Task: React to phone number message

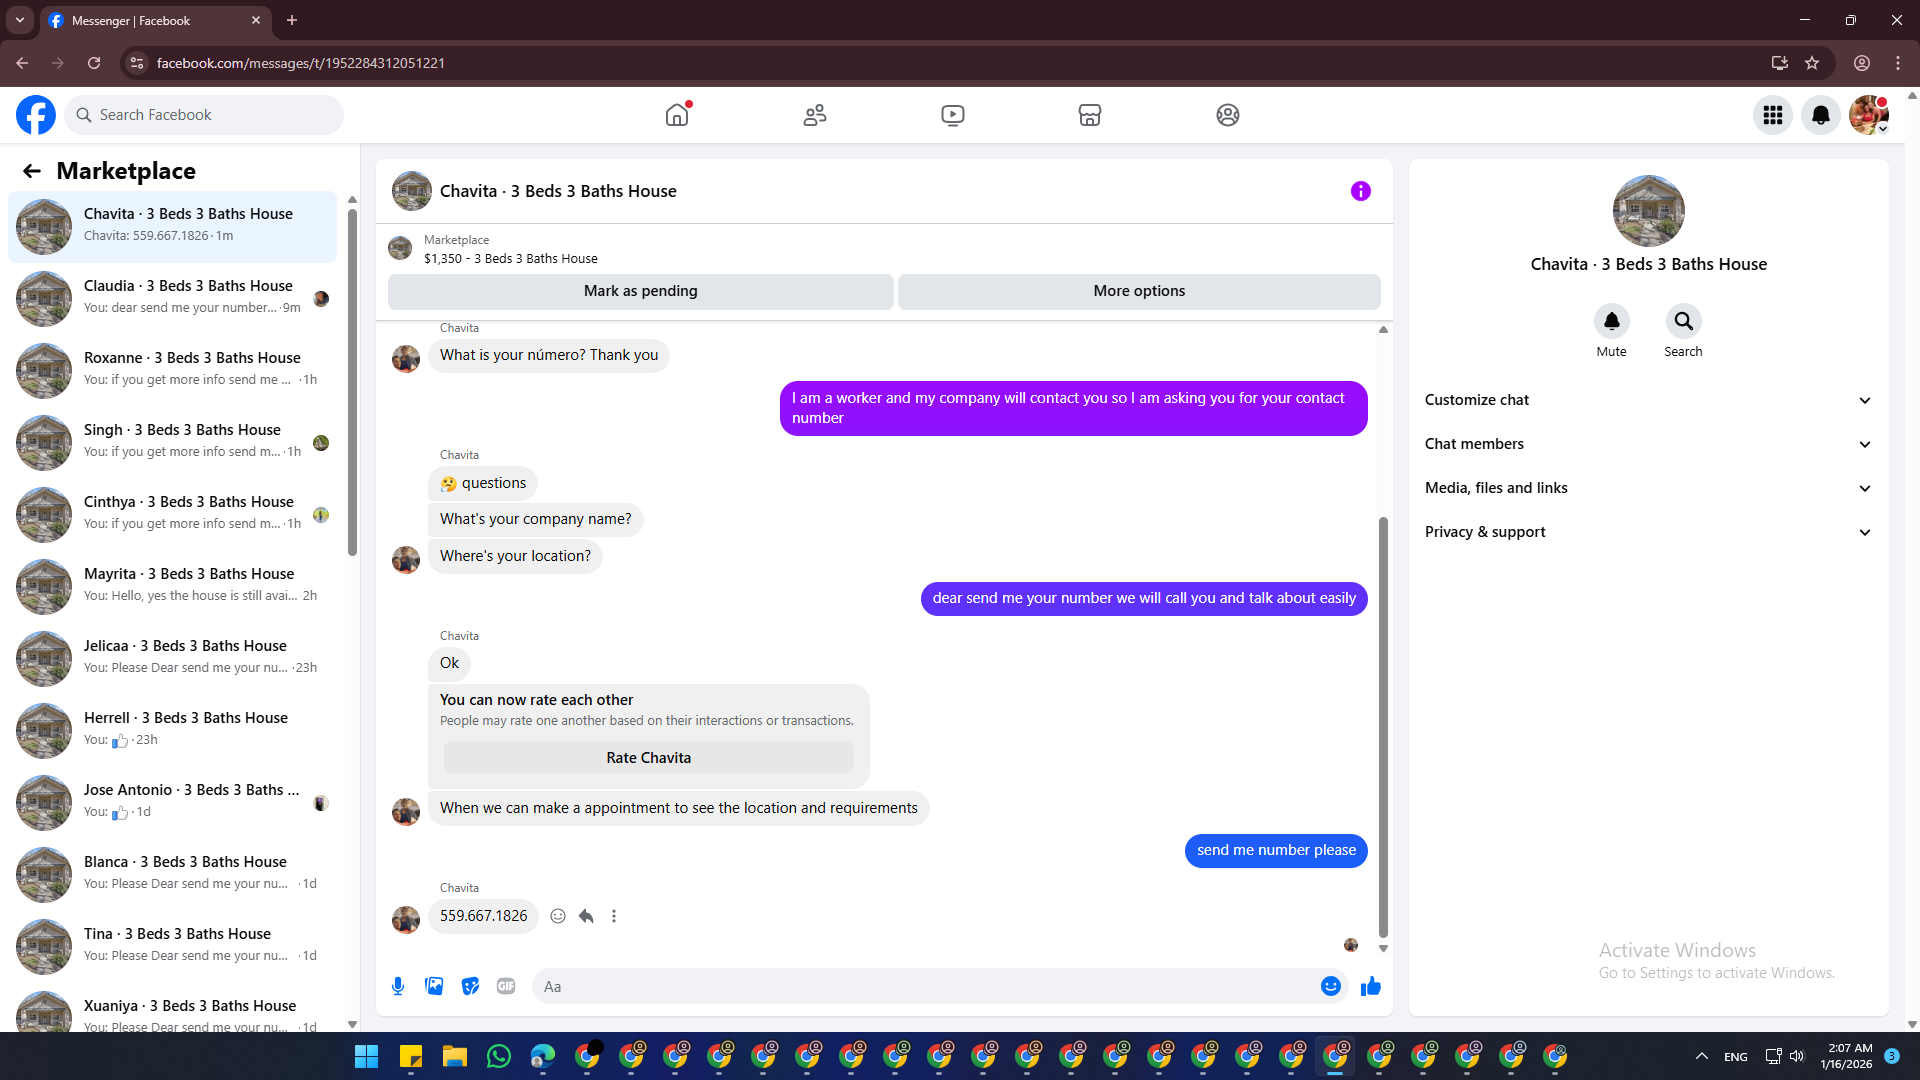Action: 558,916
